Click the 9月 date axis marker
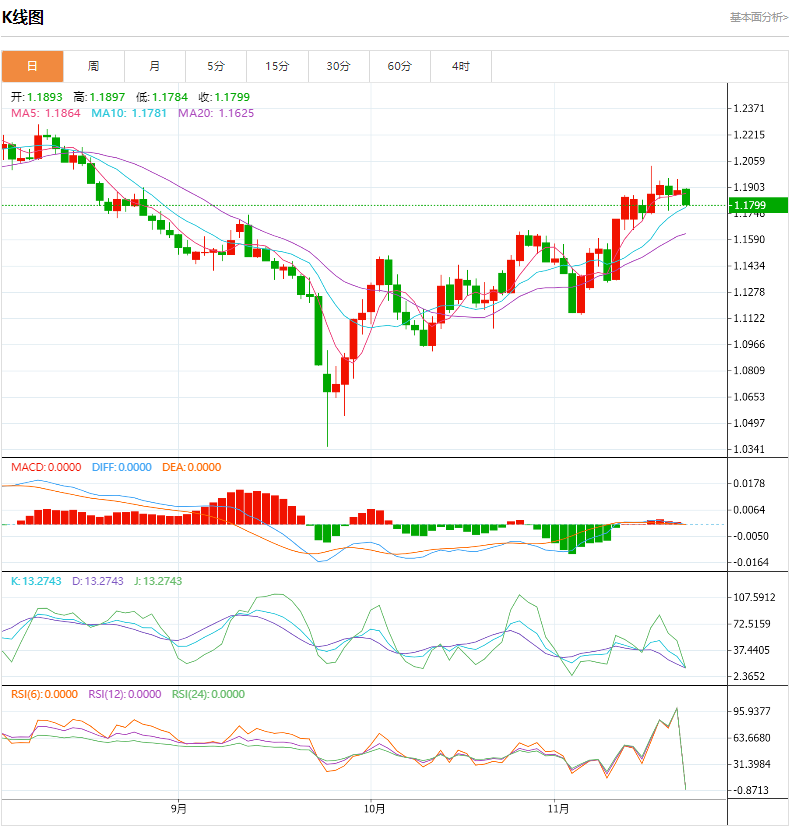The image size is (792, 829). 179,809
